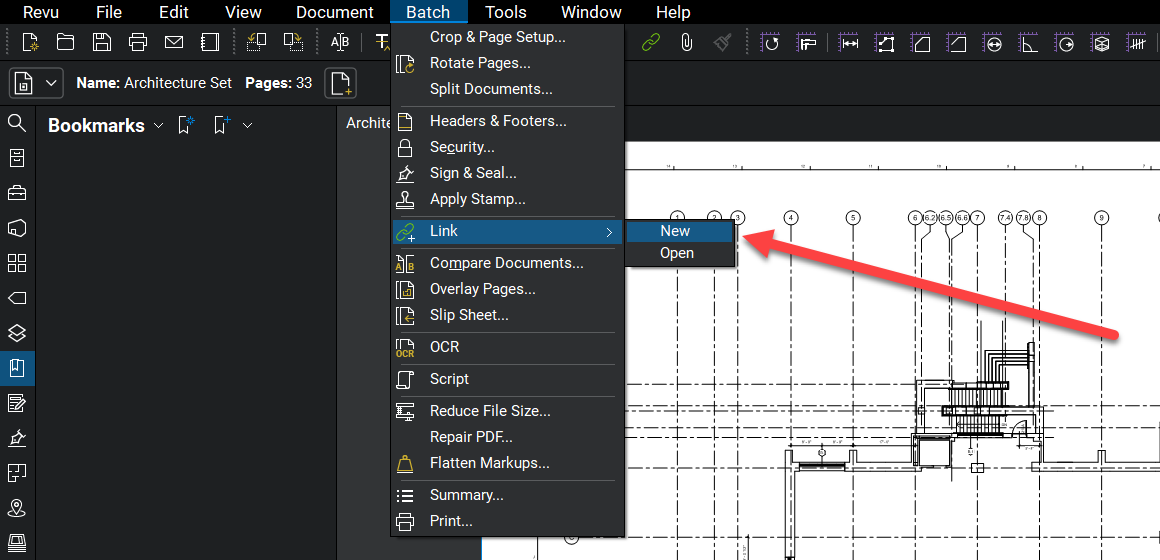Click the Email envelope toolbar icon

174,42
